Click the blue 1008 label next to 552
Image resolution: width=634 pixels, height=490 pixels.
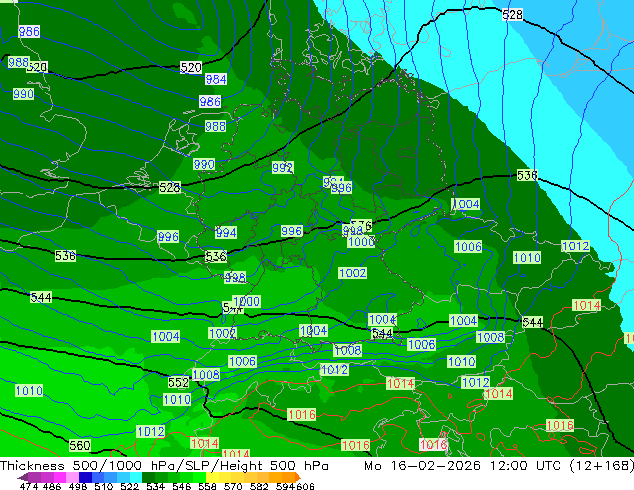click(206, 375)
